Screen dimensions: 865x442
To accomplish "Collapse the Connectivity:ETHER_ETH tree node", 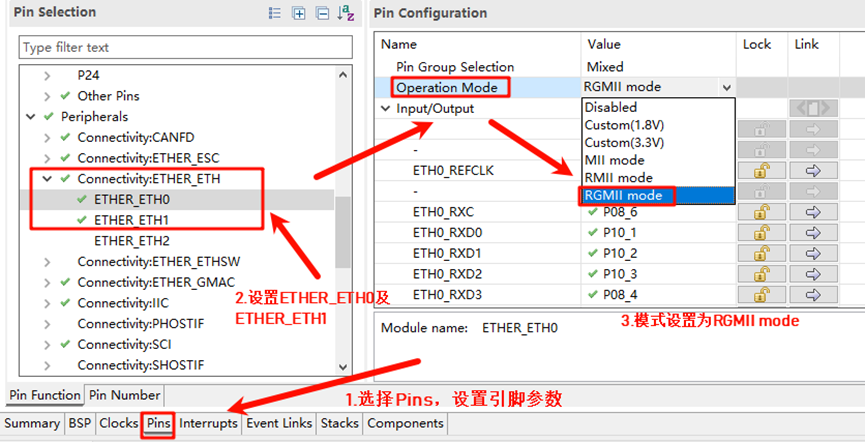I will click(x=47, y=179).
